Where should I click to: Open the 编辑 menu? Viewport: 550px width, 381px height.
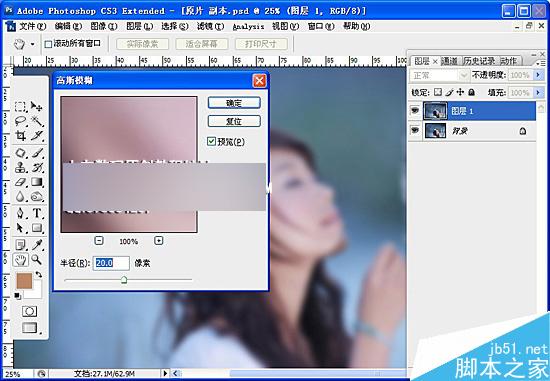pyautogui.click(x=68, y=26)
